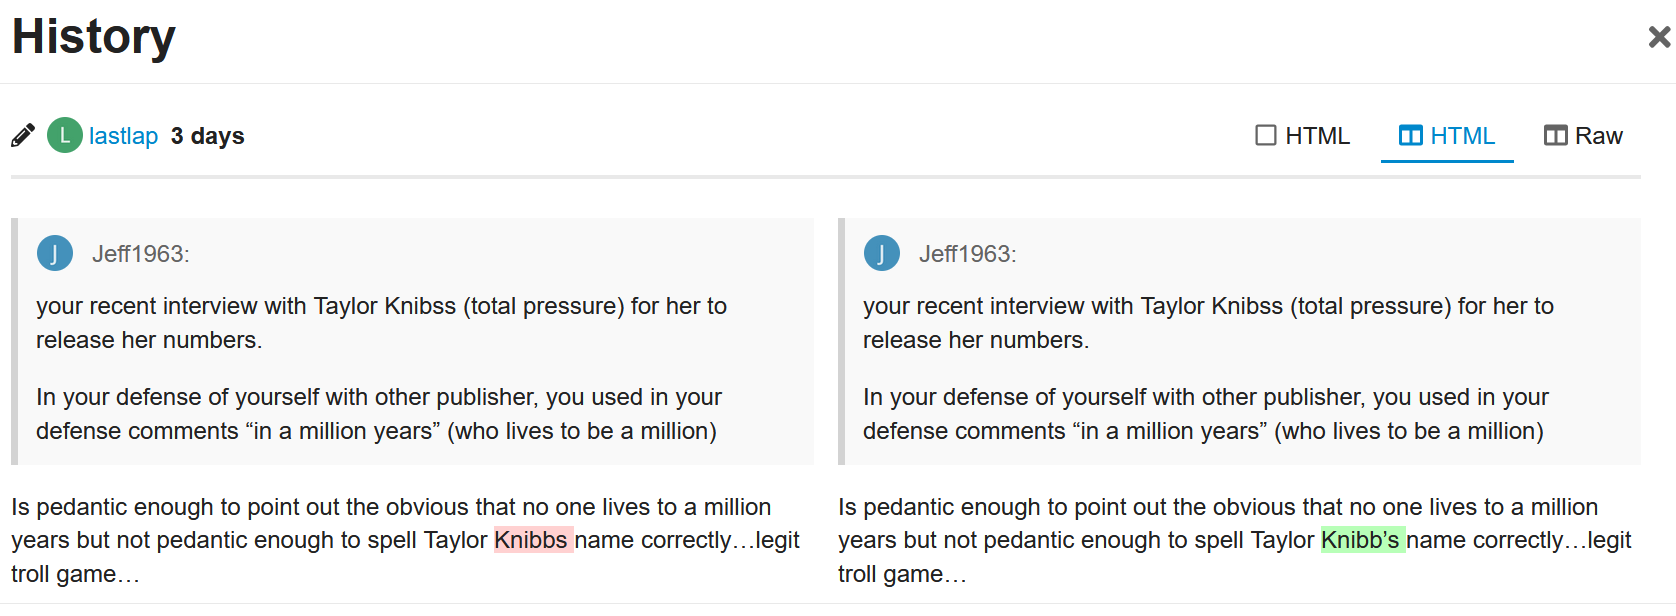Toggle off the side-by-side HTML view
This screenshot has width=1676, height=616.
point(1447,134)
